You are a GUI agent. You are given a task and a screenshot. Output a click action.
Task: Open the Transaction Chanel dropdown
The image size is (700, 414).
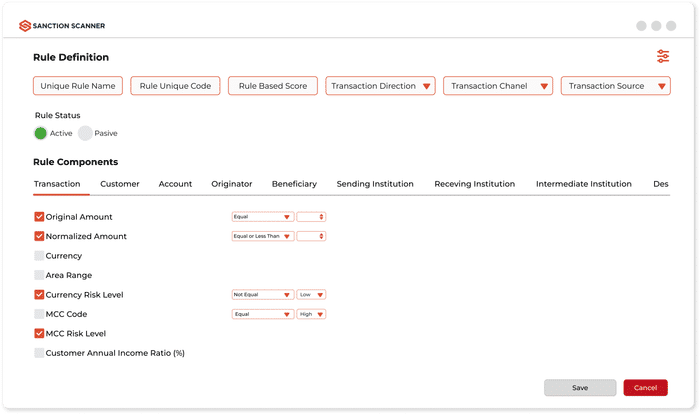point(498,86)
